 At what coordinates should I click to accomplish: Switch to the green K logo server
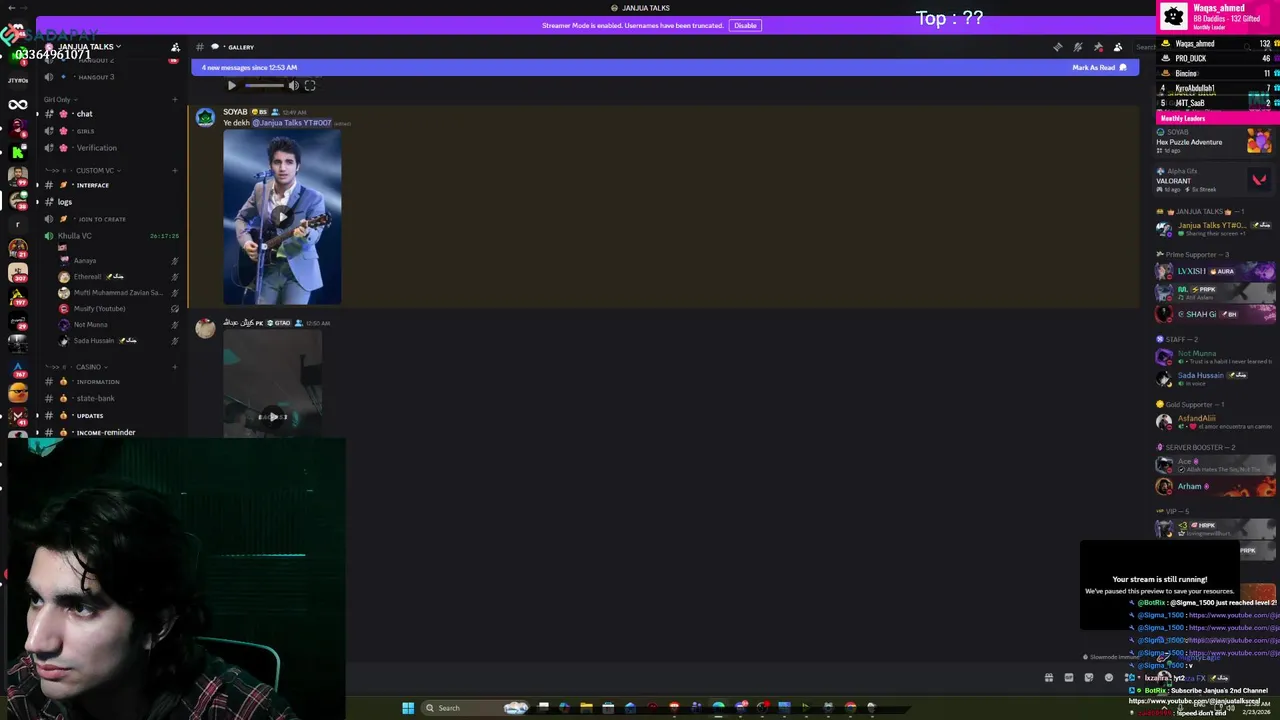(18, 152)
